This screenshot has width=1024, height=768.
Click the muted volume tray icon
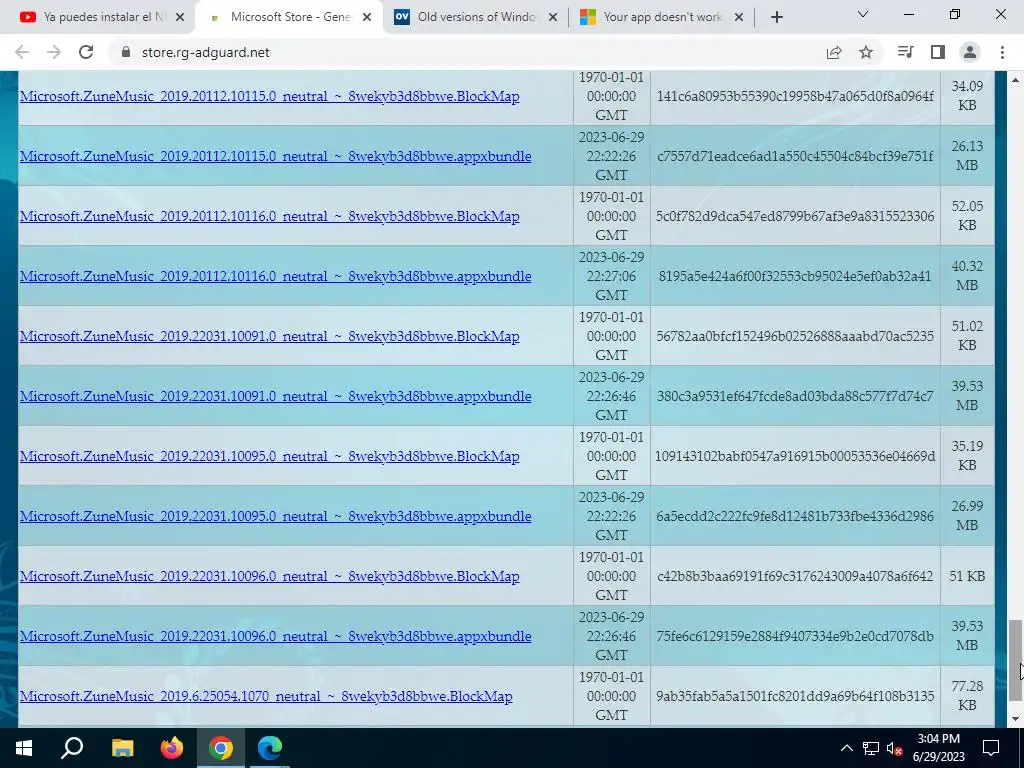895,748
